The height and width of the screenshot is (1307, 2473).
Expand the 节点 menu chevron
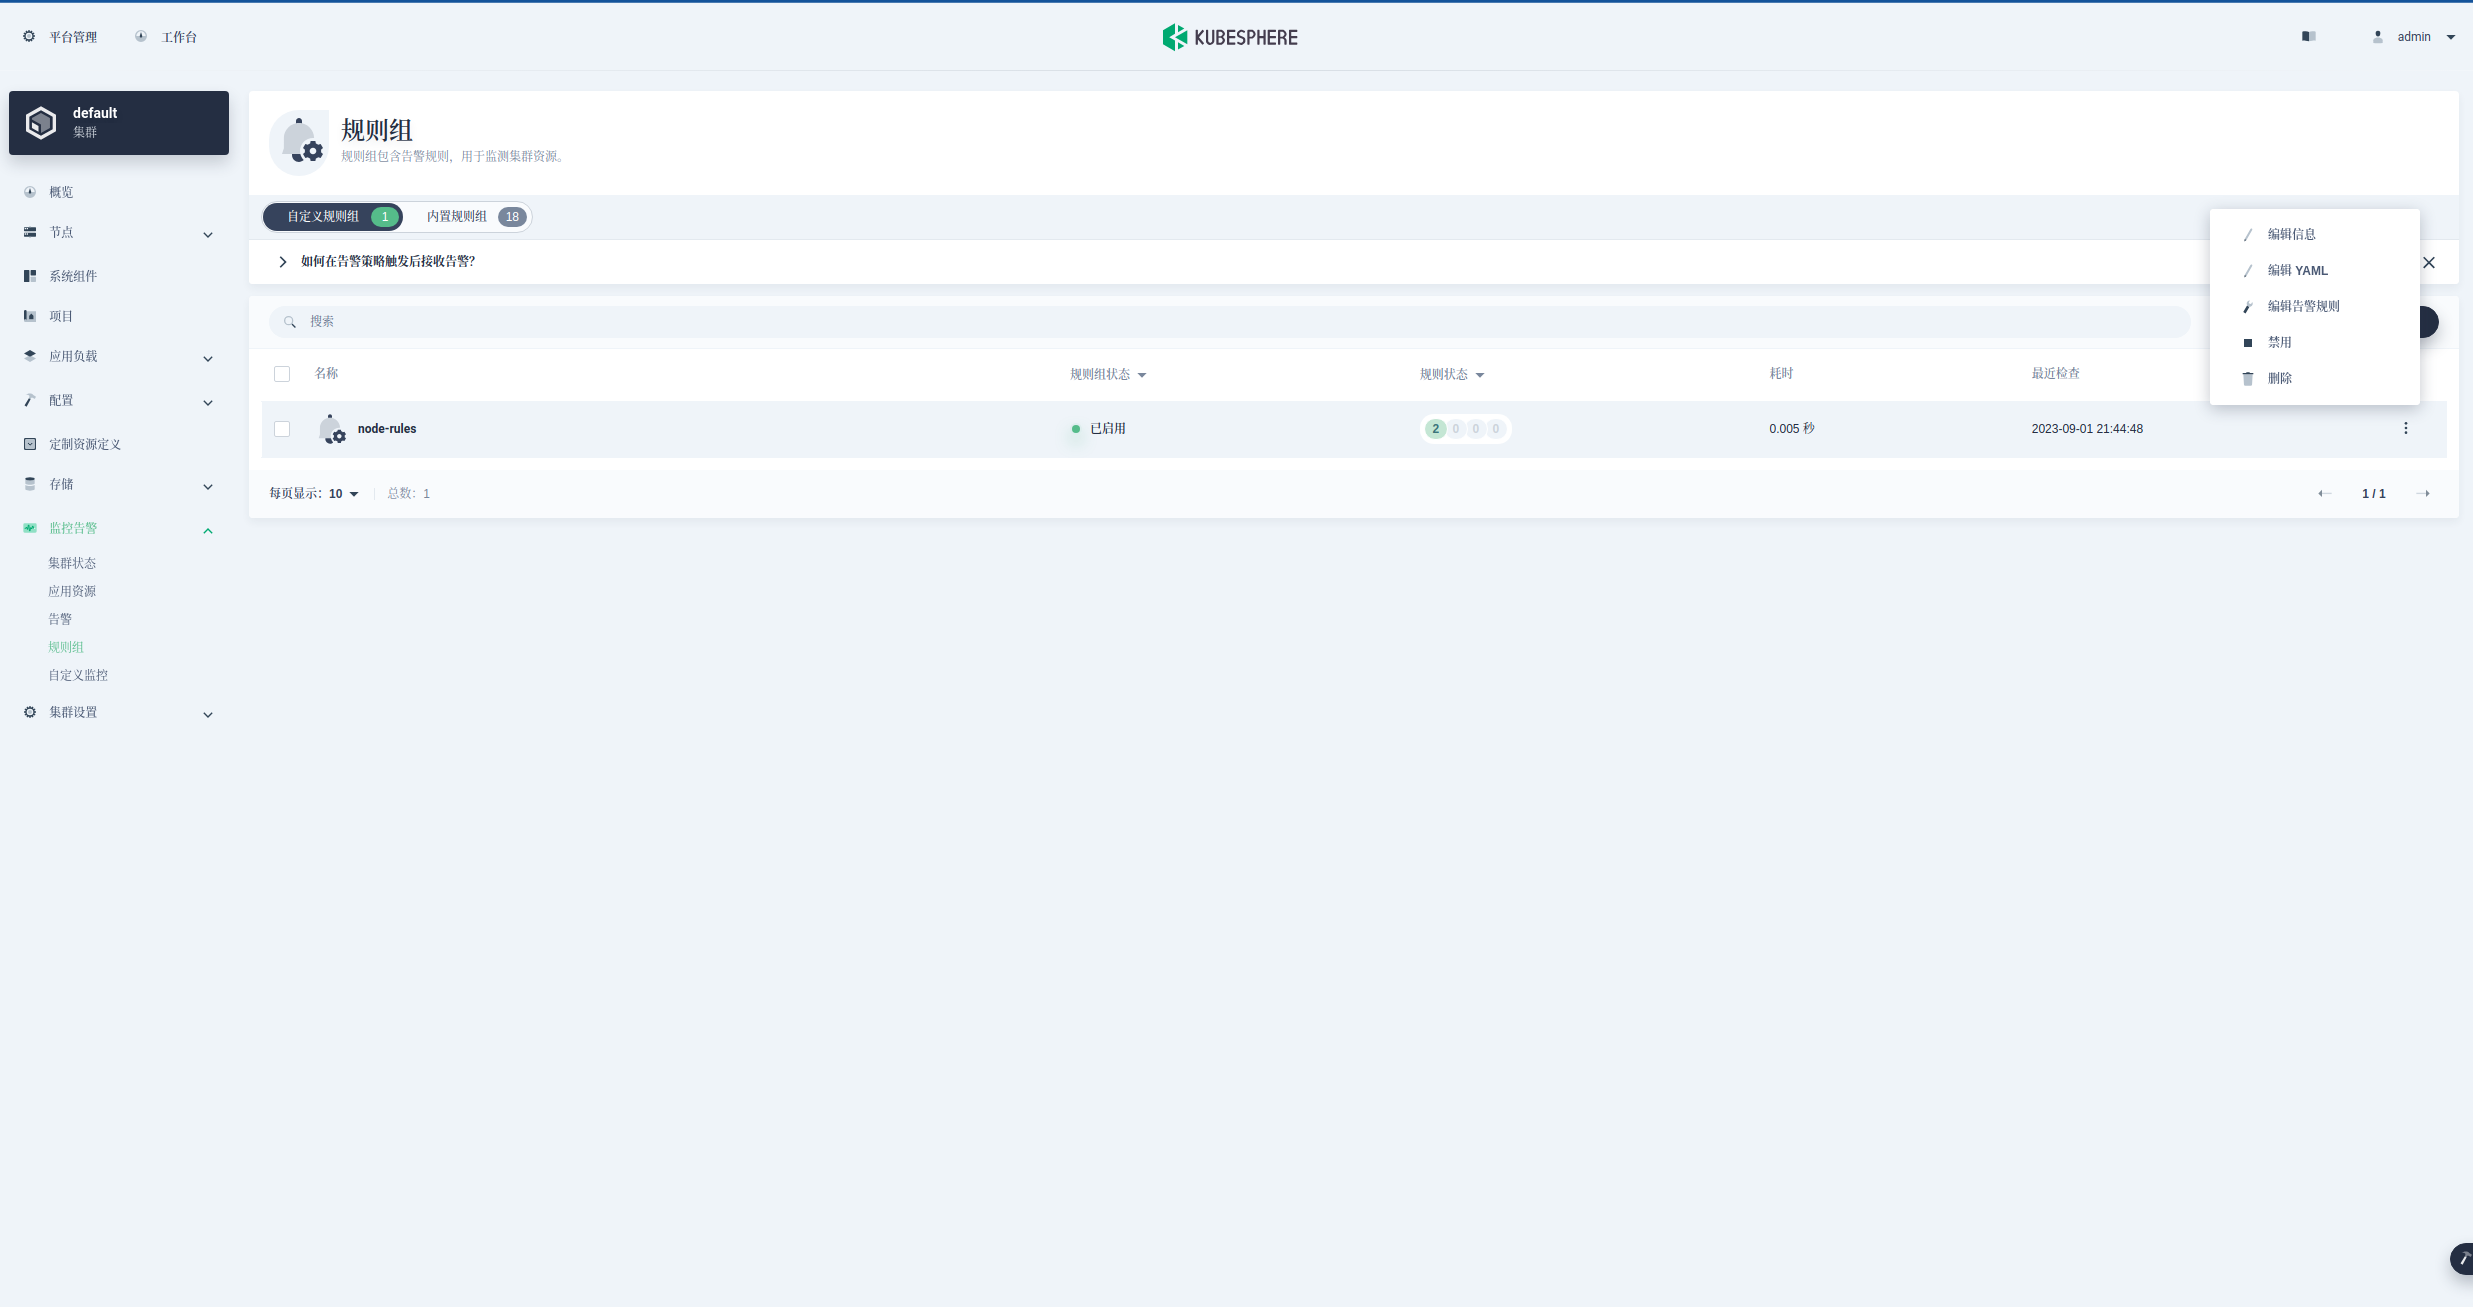coord(208,235)
